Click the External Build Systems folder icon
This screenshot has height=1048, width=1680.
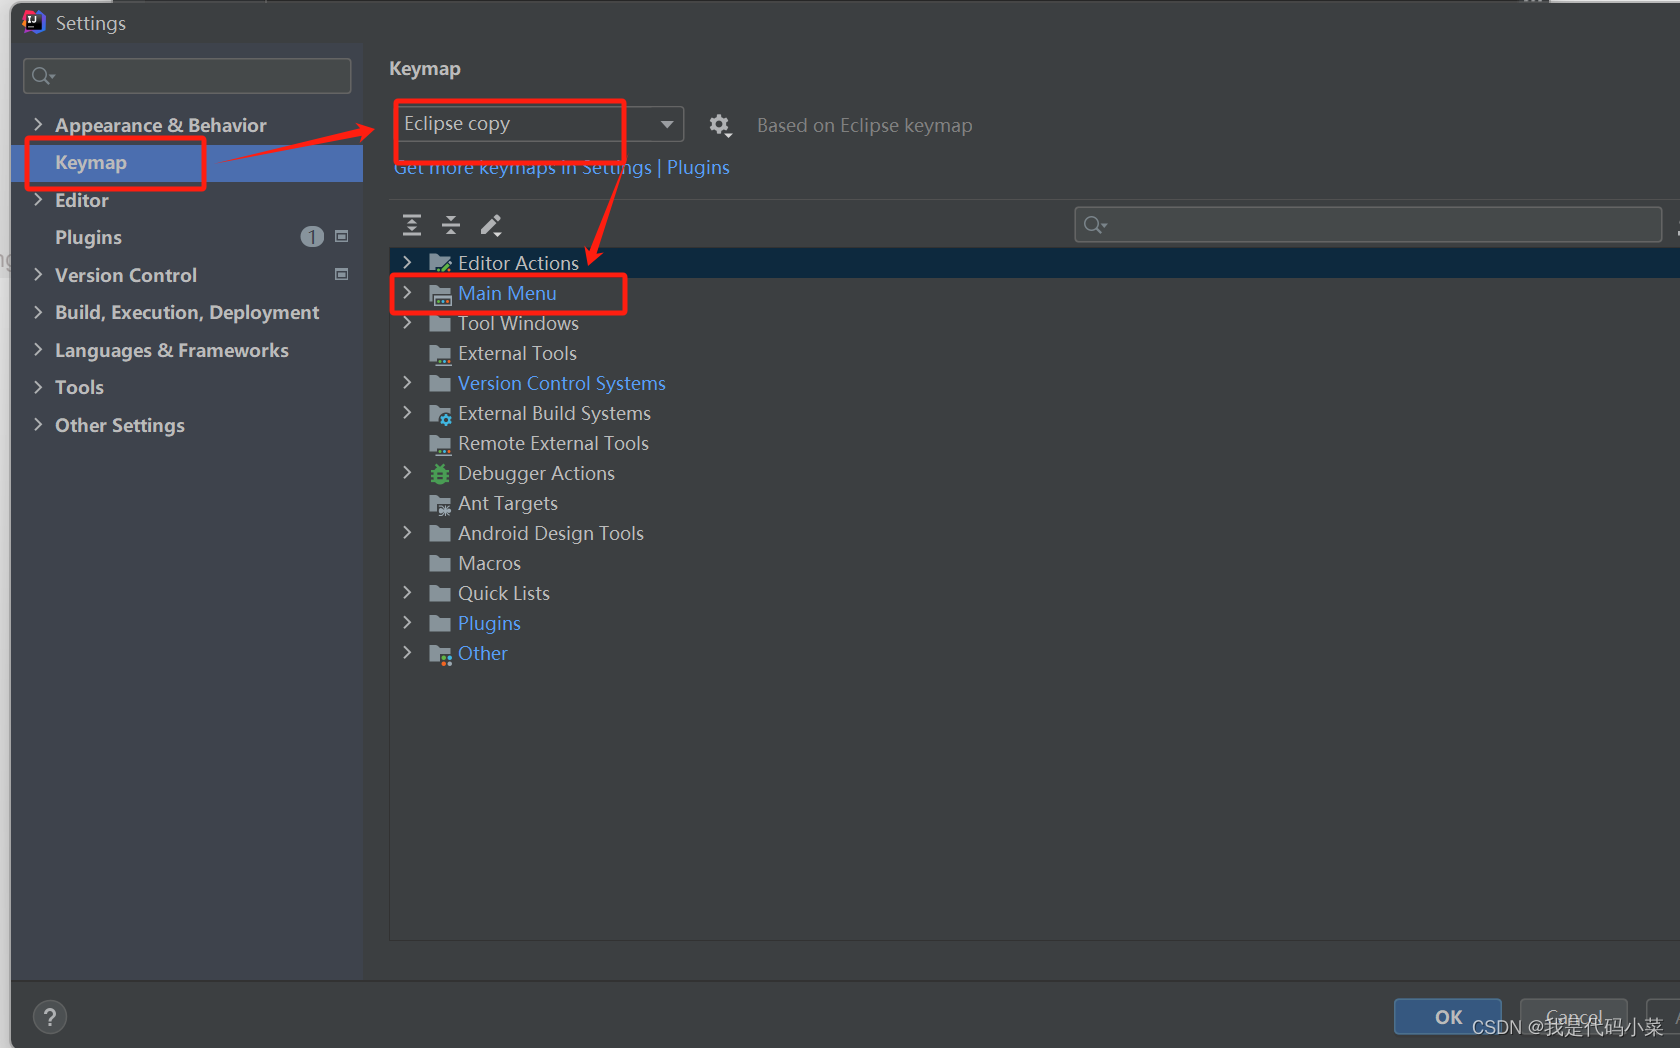pyautogui.click(x=440, y=414)
